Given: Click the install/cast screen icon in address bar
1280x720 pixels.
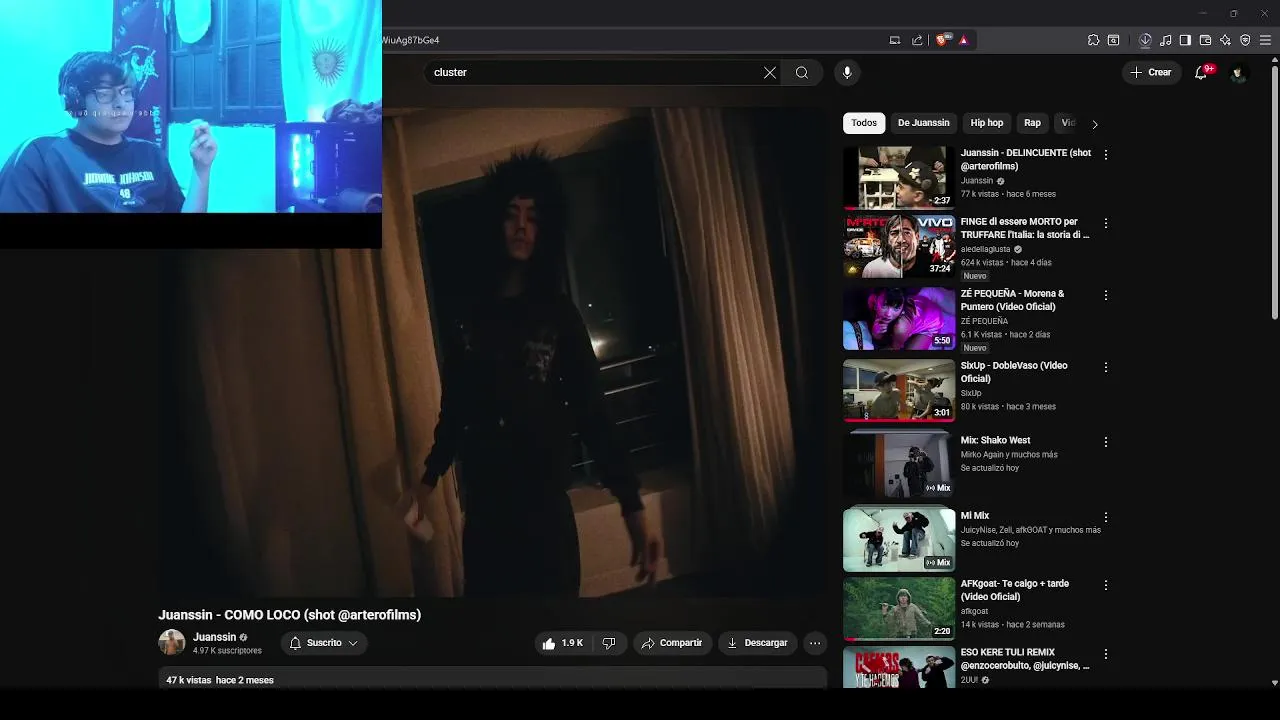Looking at the screenshot, I should point(895,40).
